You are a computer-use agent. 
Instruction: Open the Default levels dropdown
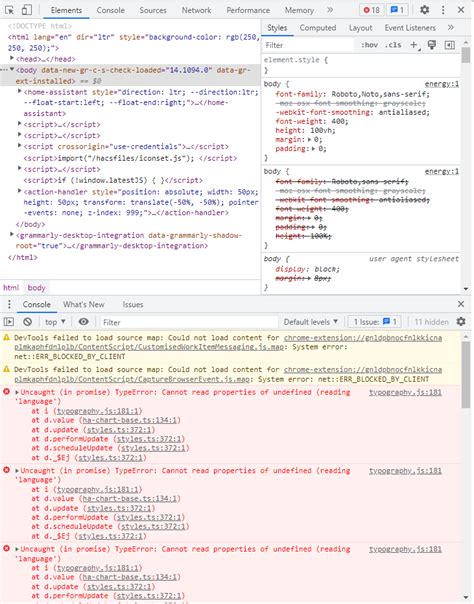click(310, 322)
